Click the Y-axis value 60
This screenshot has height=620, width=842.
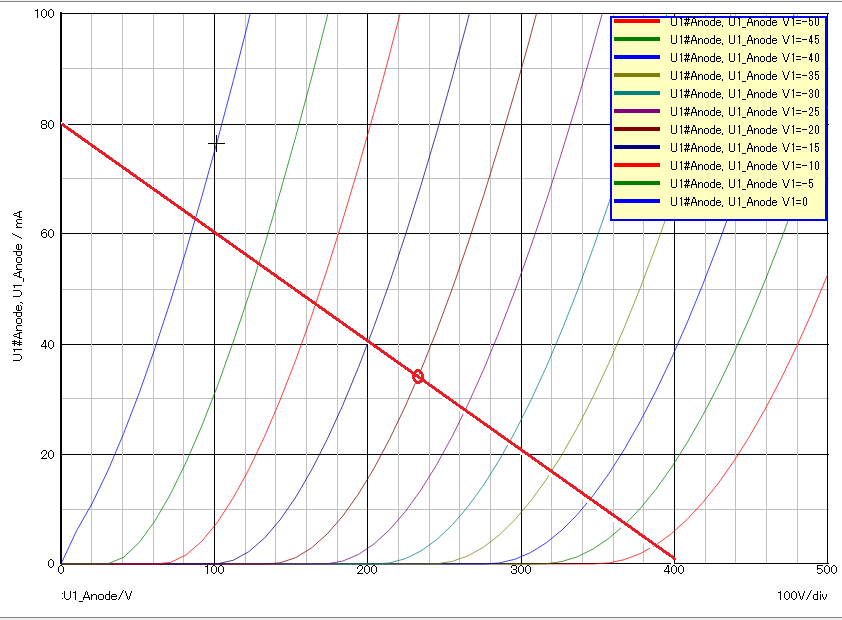[47, 234]
